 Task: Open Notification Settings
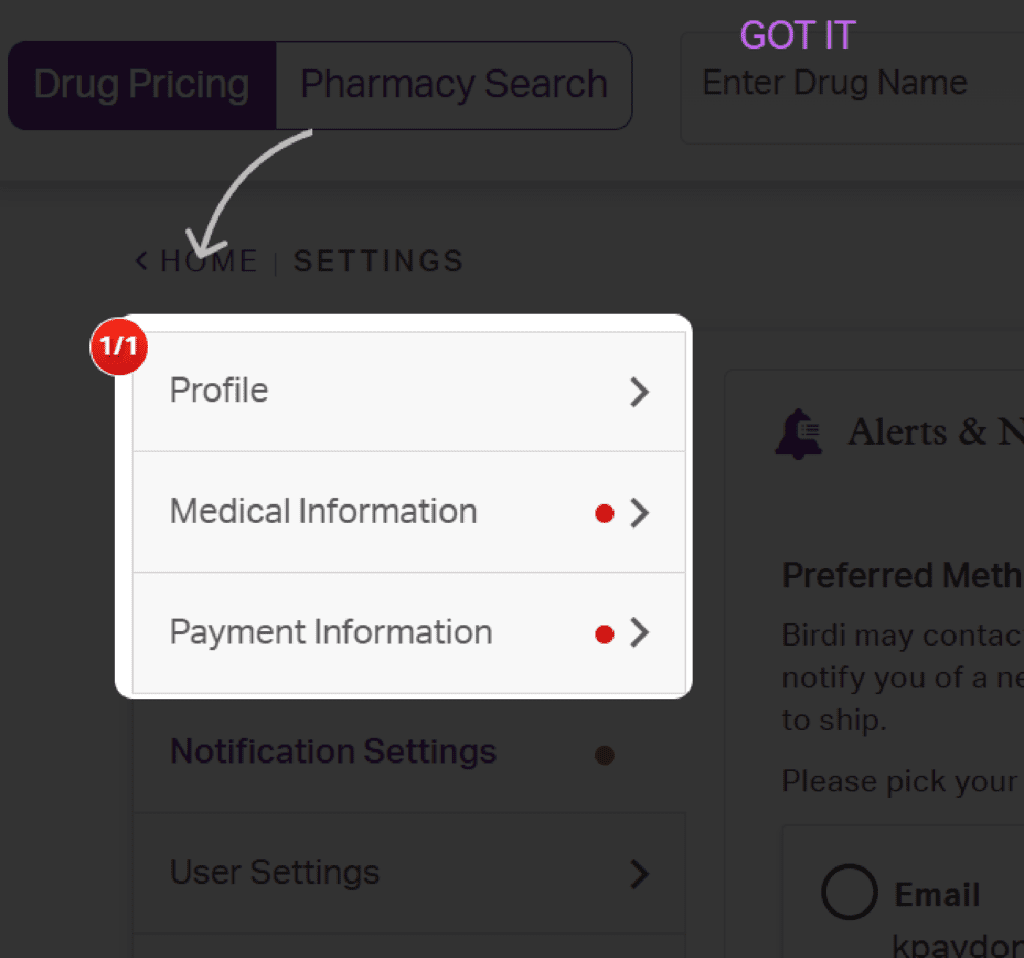333,752
